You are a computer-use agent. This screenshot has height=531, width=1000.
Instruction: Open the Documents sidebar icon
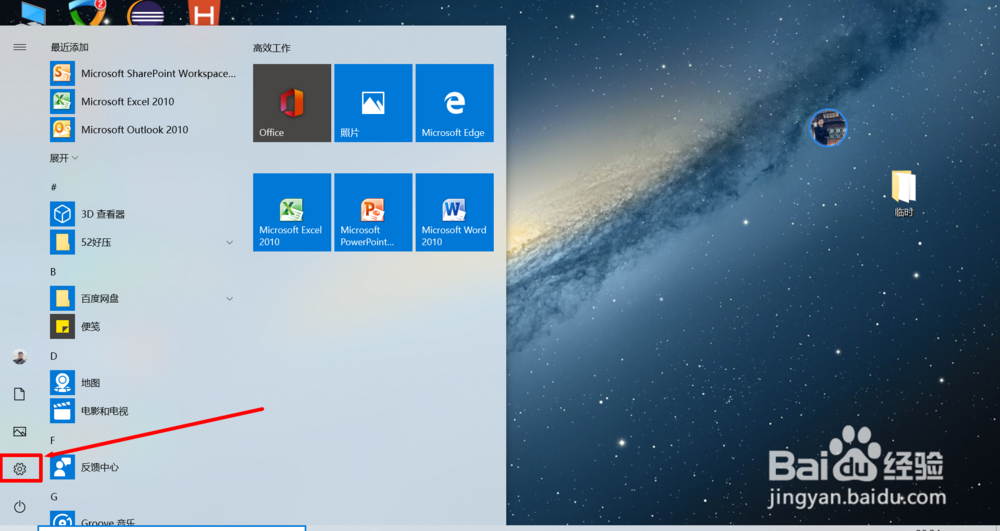[20, 394]
